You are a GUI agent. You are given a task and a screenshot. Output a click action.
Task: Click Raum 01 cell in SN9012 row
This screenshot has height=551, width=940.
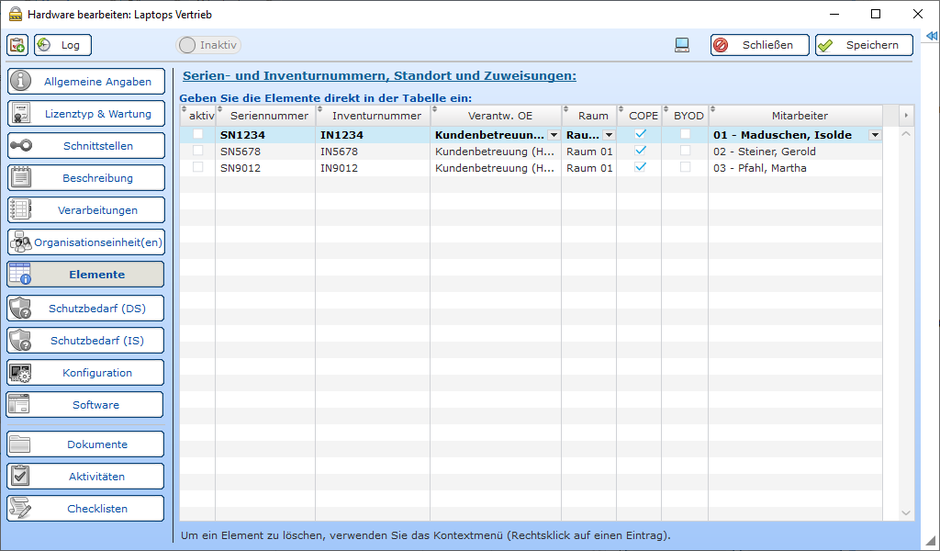(589, 168)
